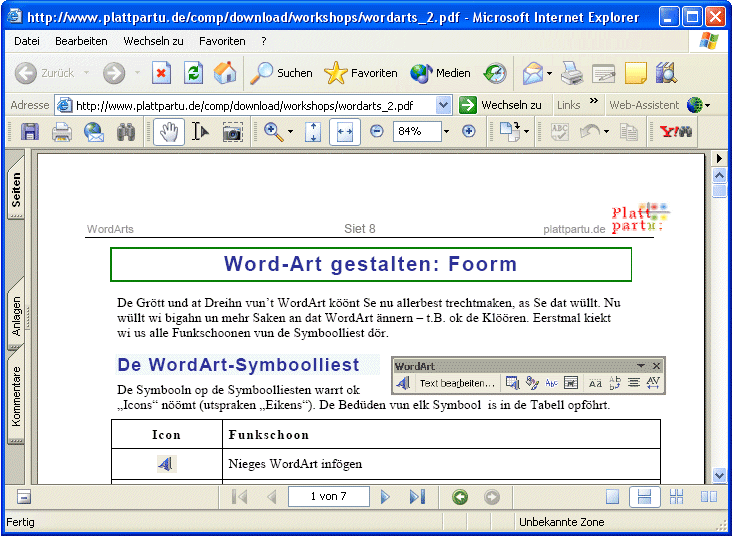Click the Suchen search button
Image resolution: width=732 pixels, height=536 pixels.
pos(282,73)
